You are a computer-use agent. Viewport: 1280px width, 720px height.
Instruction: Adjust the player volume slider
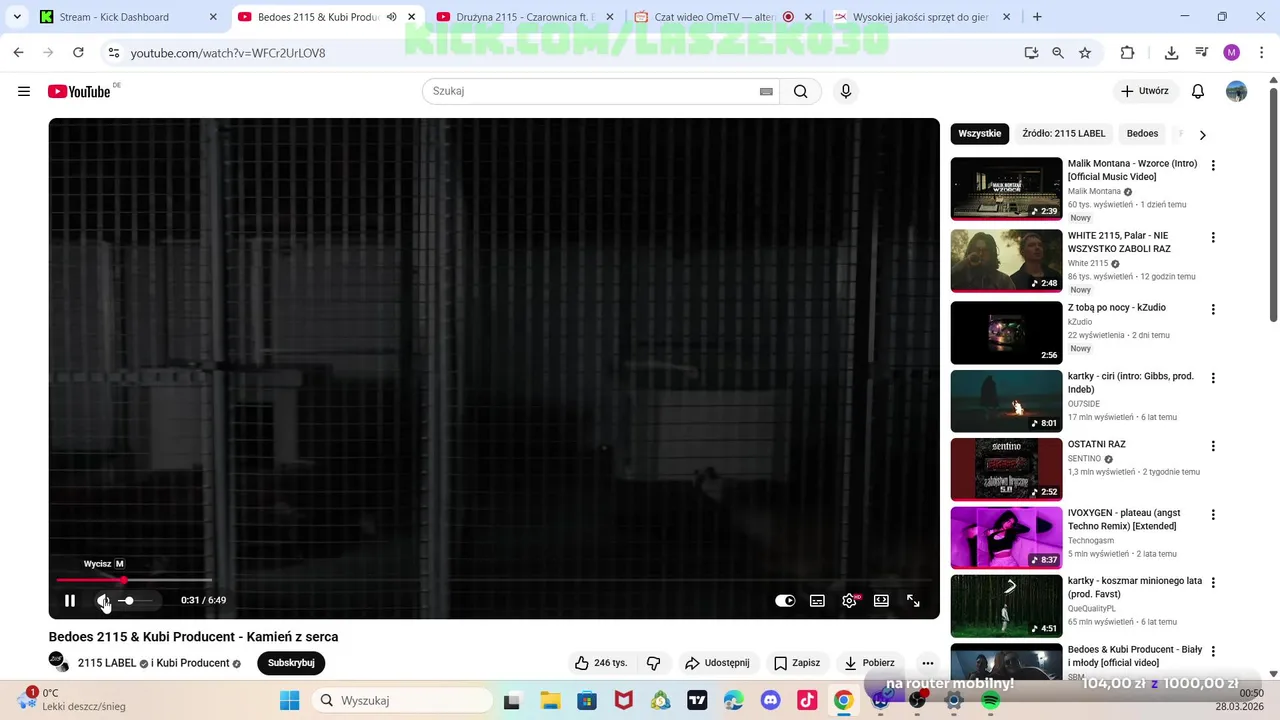pyautogui.click(x=135, y=601)
